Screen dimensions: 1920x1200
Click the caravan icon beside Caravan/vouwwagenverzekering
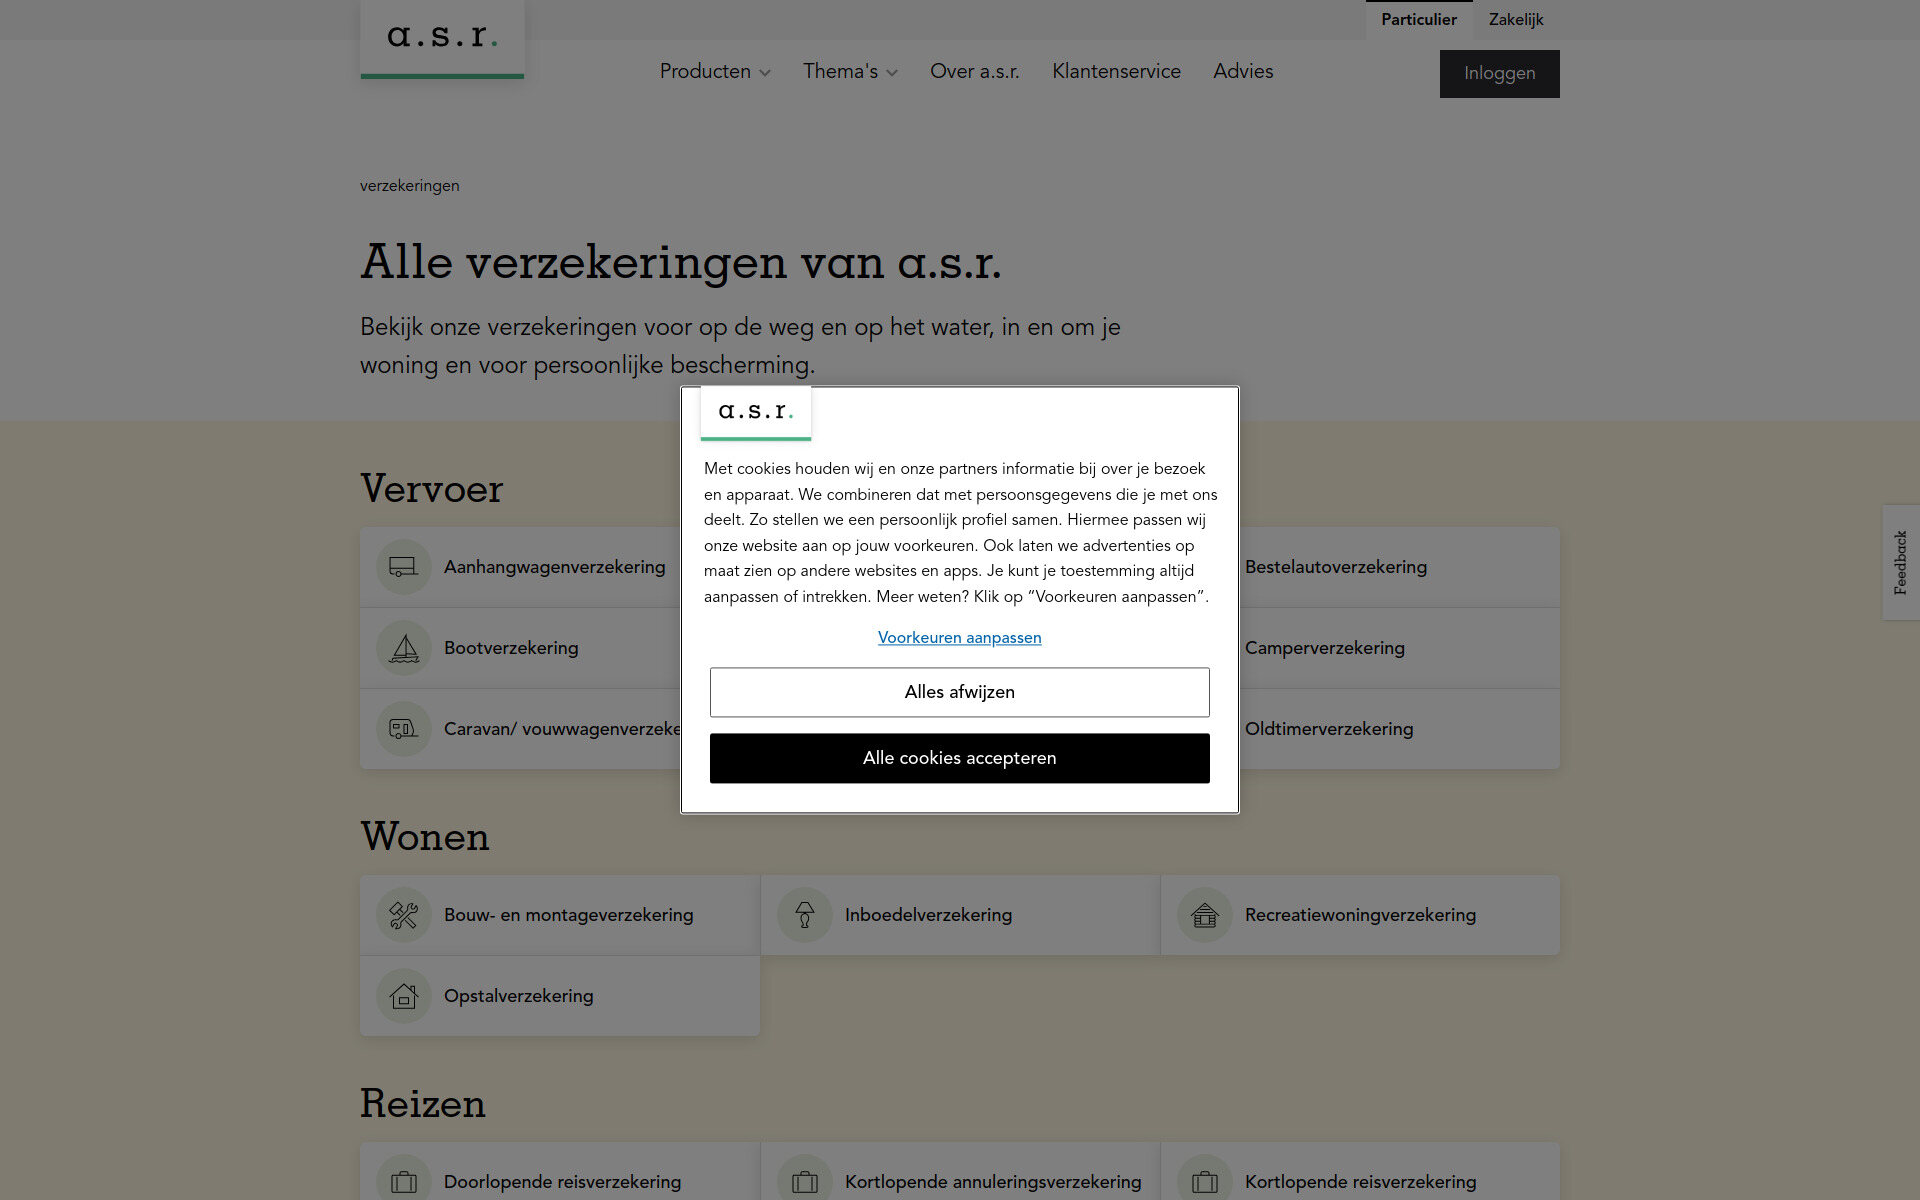[403, 729]
